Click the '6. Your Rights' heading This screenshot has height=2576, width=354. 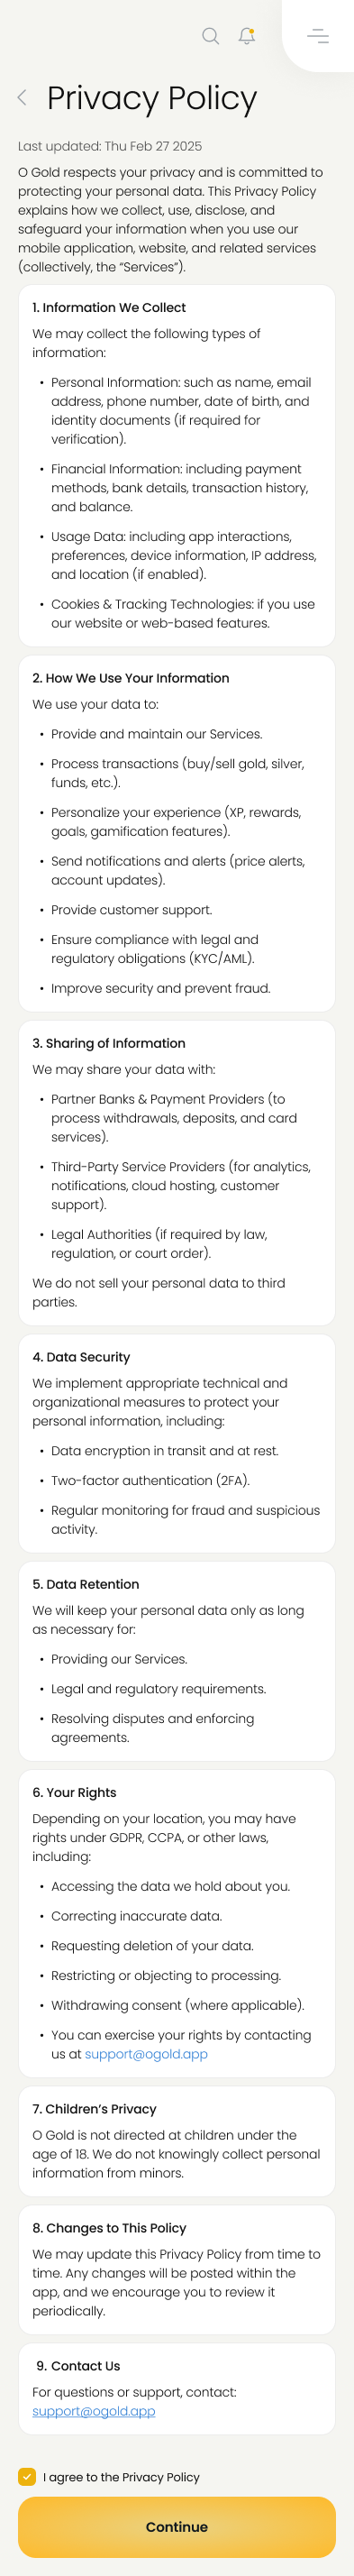coord(74,1791)
